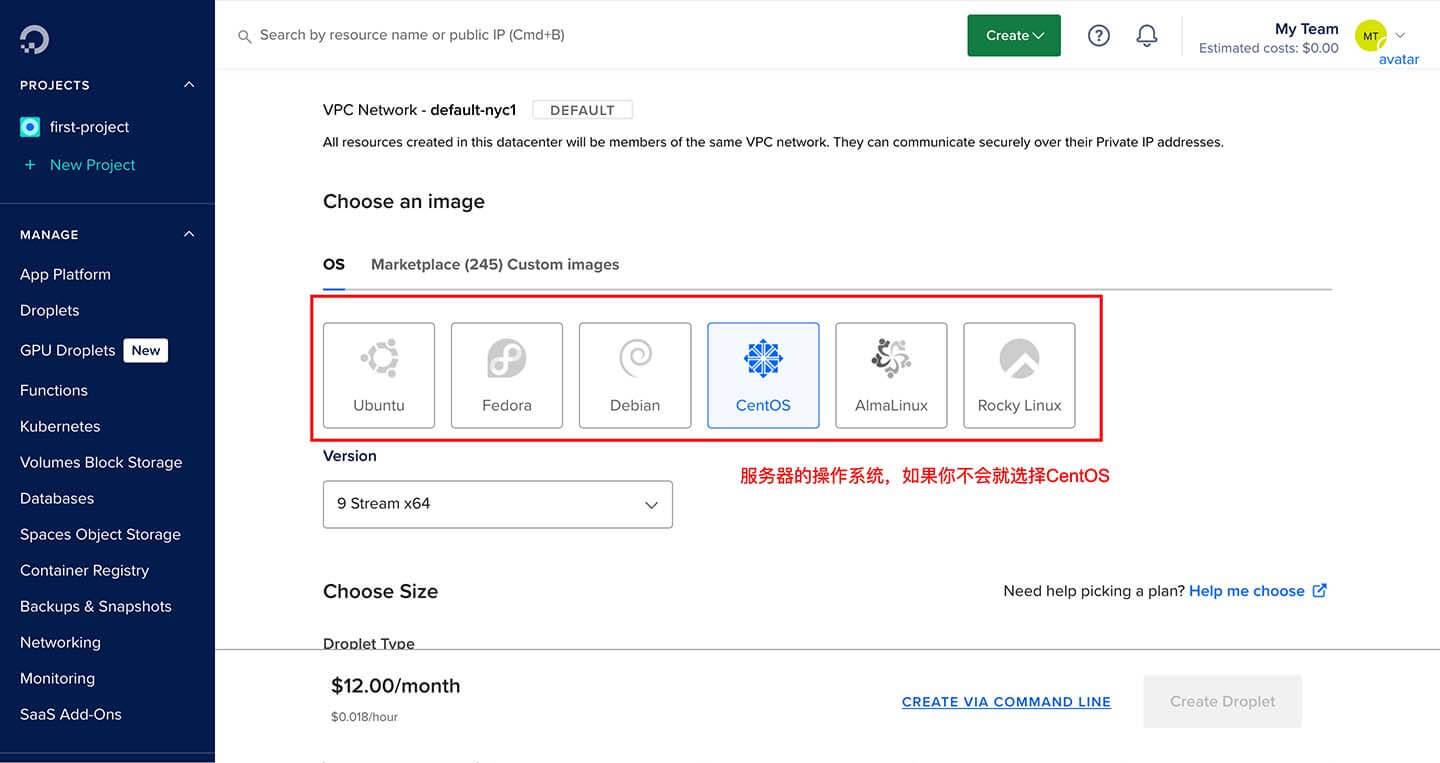Open SaaS Add-Ons in sidebar
The height and width of the screenshot is (763, 1440).
pos(71,714)
